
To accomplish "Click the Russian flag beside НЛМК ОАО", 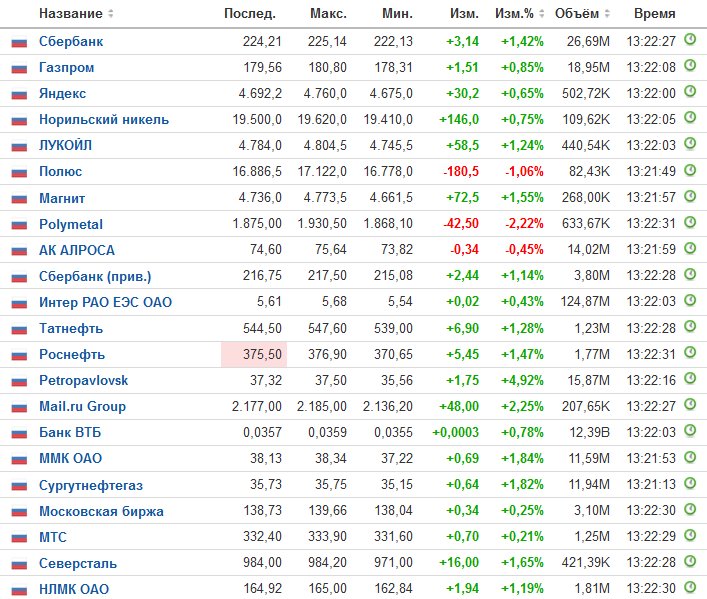I will 19,590.
